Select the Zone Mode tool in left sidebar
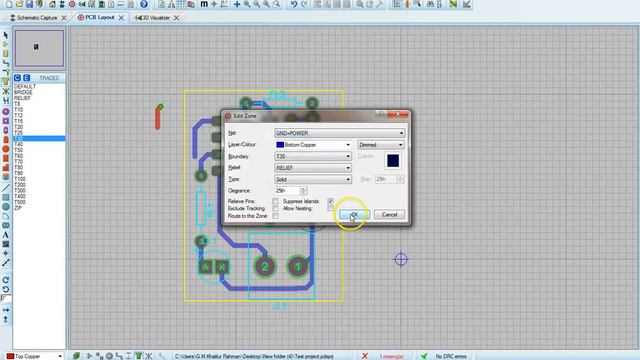 point(5,82)
